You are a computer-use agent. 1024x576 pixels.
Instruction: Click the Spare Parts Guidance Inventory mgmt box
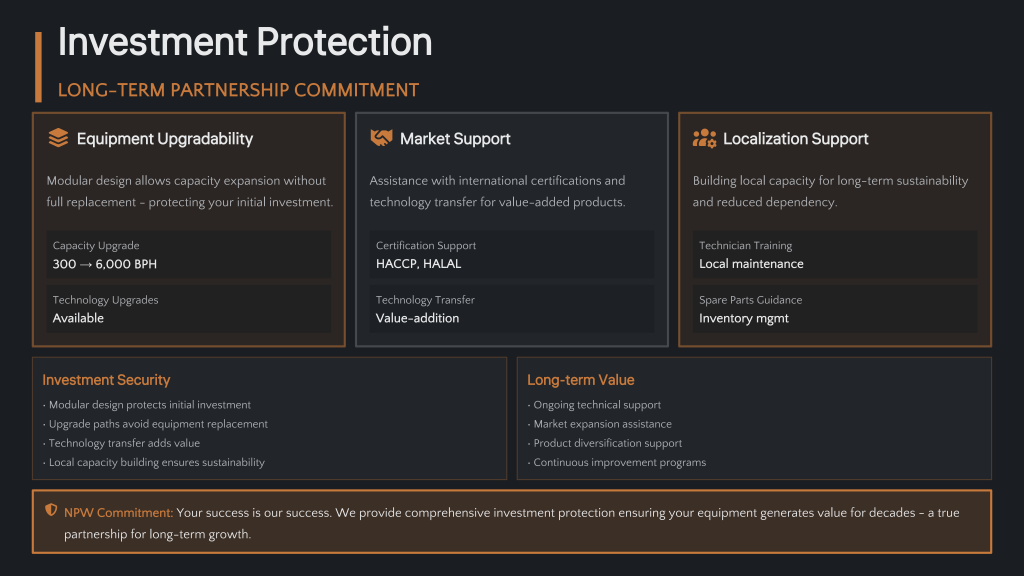click(835, 309)
